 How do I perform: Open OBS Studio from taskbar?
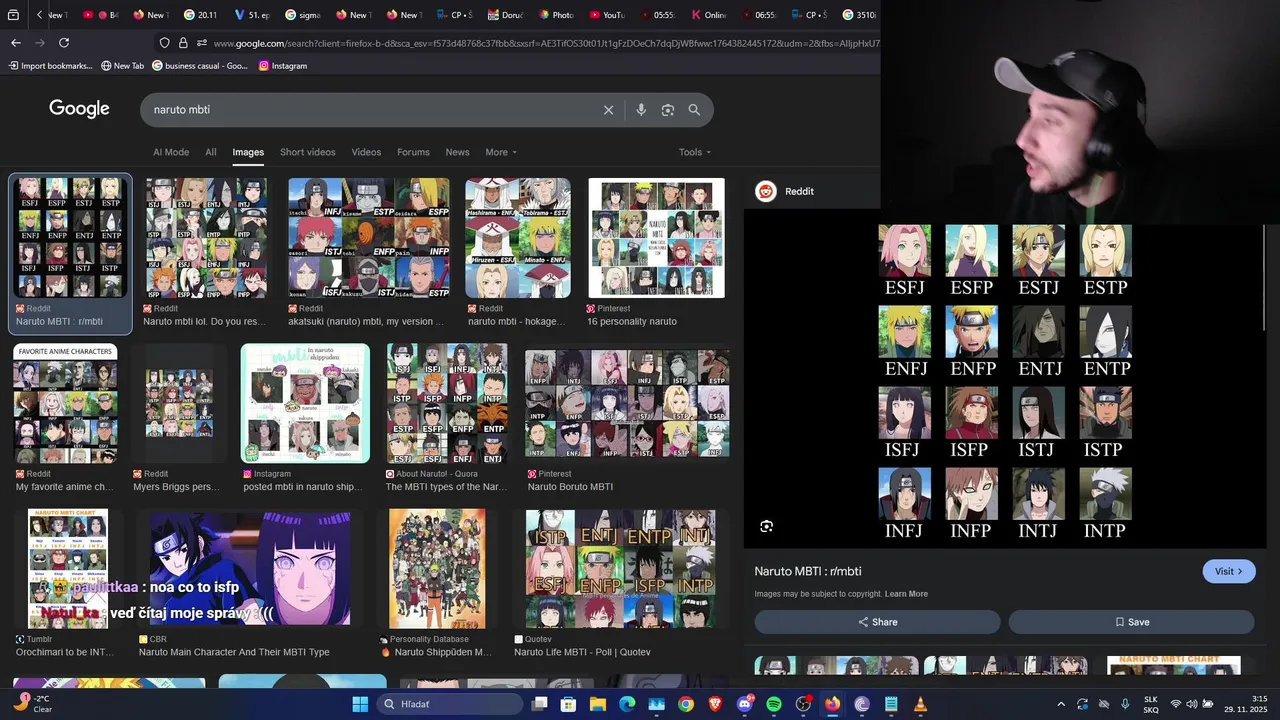[x=803, y=704]
